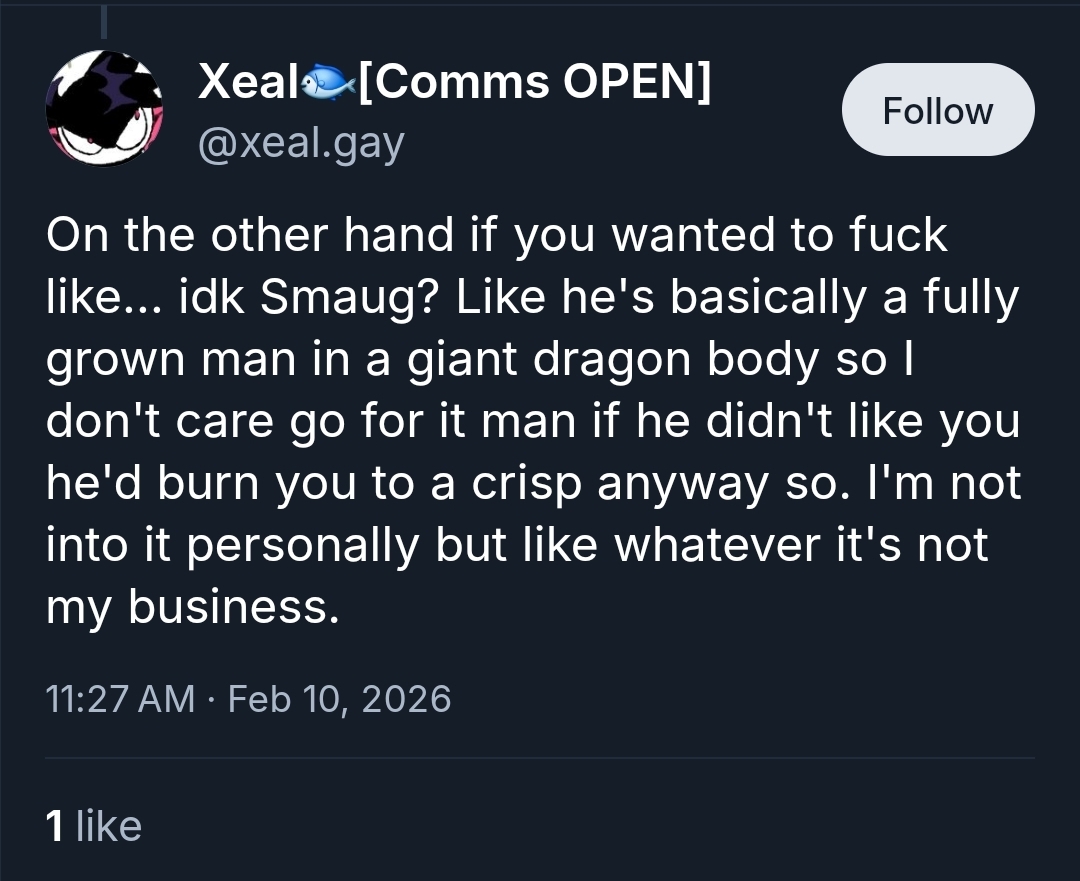Open Xeal's profile avatar picture
This screenshot has height=881, width=1080.
(104, 108)
